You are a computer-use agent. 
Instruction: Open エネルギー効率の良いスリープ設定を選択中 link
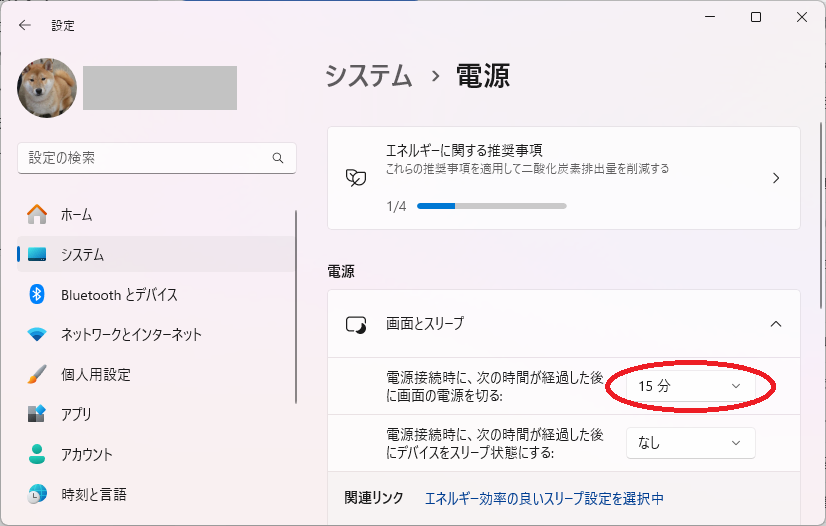544,498
